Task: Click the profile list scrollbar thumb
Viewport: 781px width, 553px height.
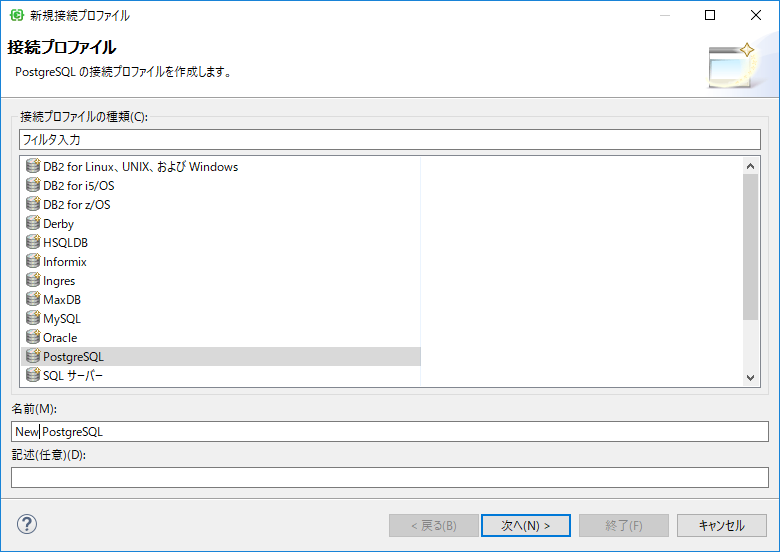Action: 751,247
